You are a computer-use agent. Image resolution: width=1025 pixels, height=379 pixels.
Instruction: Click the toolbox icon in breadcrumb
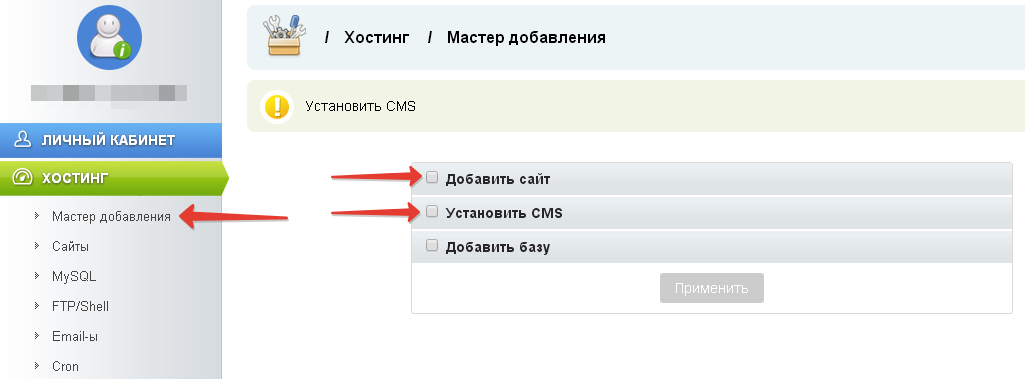[284, 36]
